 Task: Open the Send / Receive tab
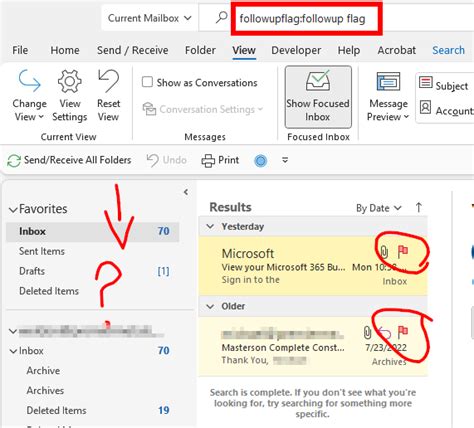tap(133, 50)
